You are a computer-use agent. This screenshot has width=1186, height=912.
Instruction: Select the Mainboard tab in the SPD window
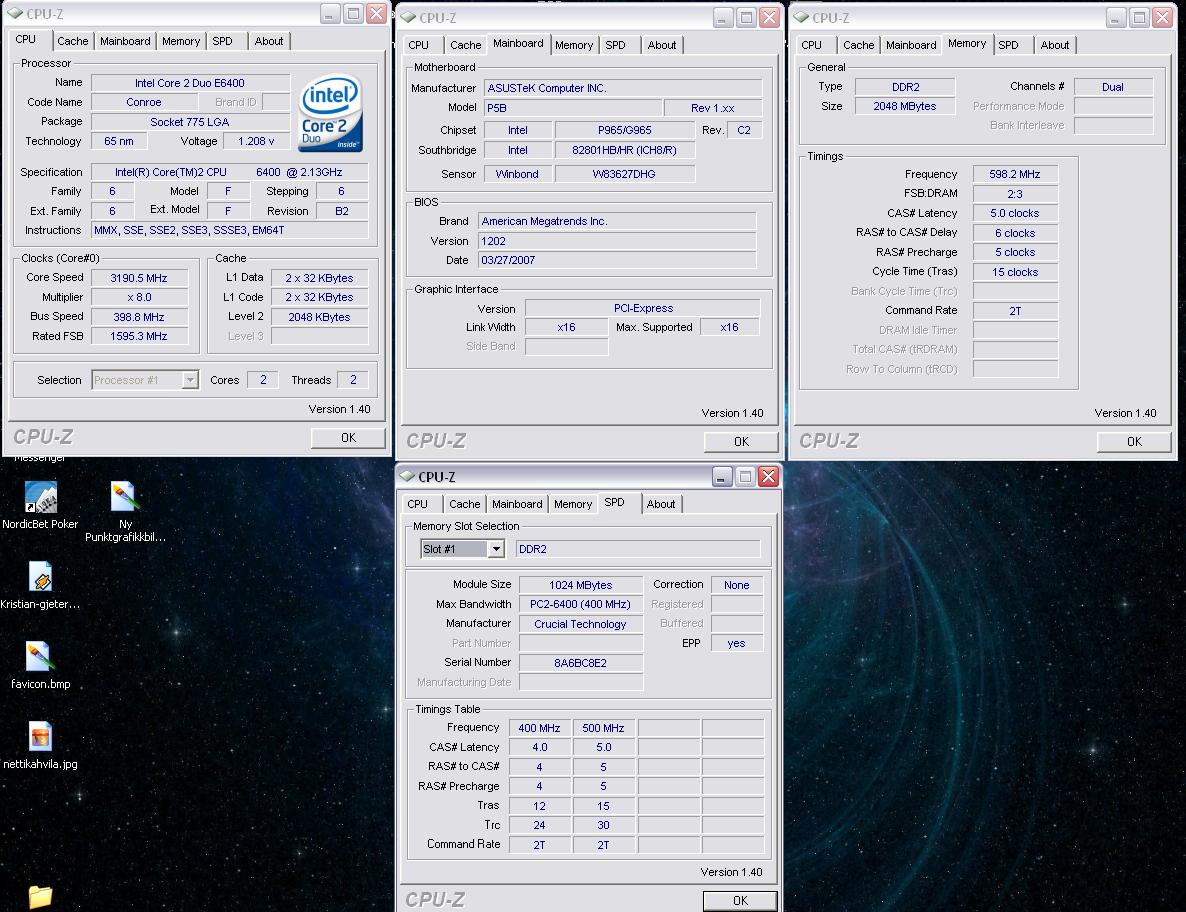(x=517, y=504)
